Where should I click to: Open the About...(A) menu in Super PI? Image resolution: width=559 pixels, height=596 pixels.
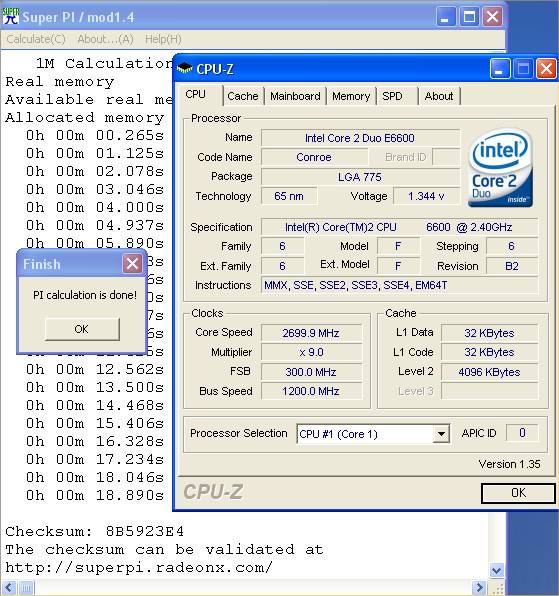click(105, 39)
